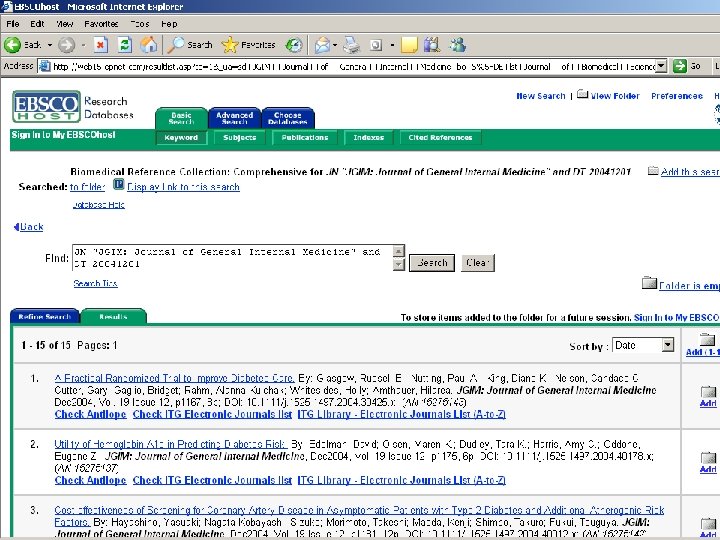Switch to the Choose Databases tab
The width and height of the screenshot is (720, 540).
point(288,118)
